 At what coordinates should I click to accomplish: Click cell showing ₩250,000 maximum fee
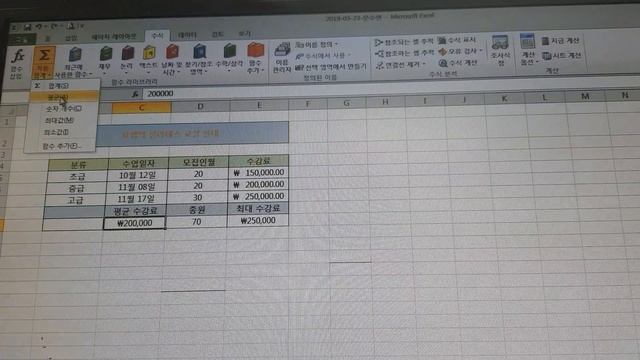tap(258, 220)
